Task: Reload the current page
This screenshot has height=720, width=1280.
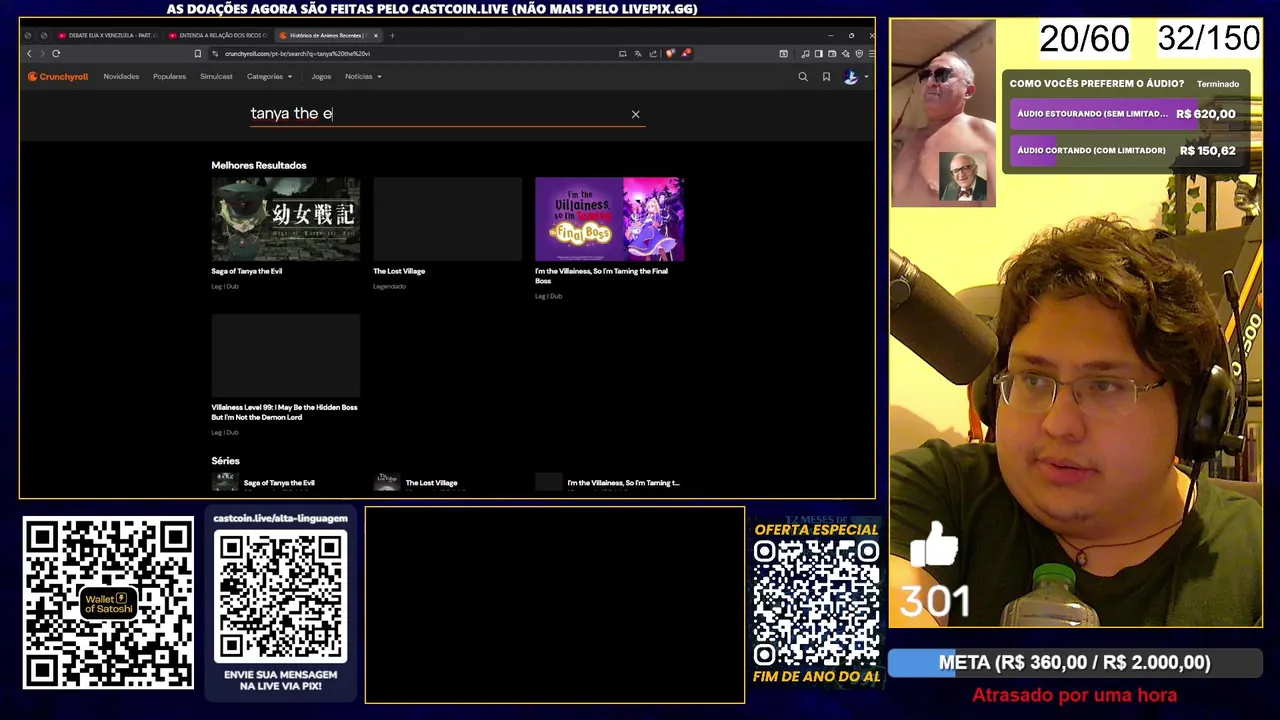Action: tap(56, 53)
